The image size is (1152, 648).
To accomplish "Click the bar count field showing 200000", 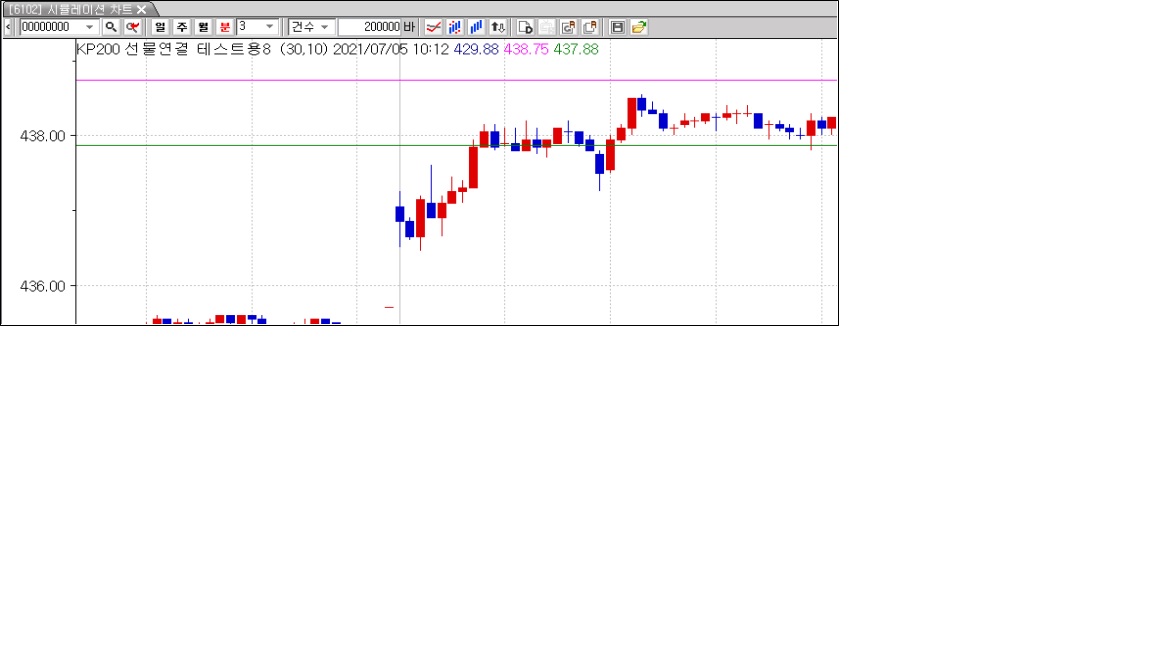I will point(369,27).
